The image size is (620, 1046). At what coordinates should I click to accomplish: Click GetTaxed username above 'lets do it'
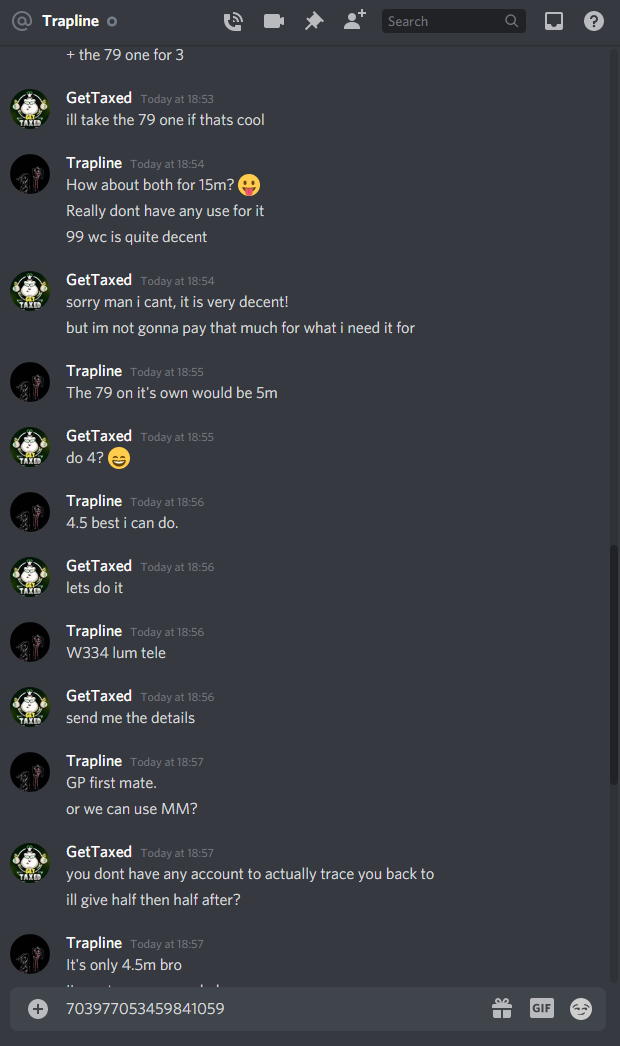(99, 566)
